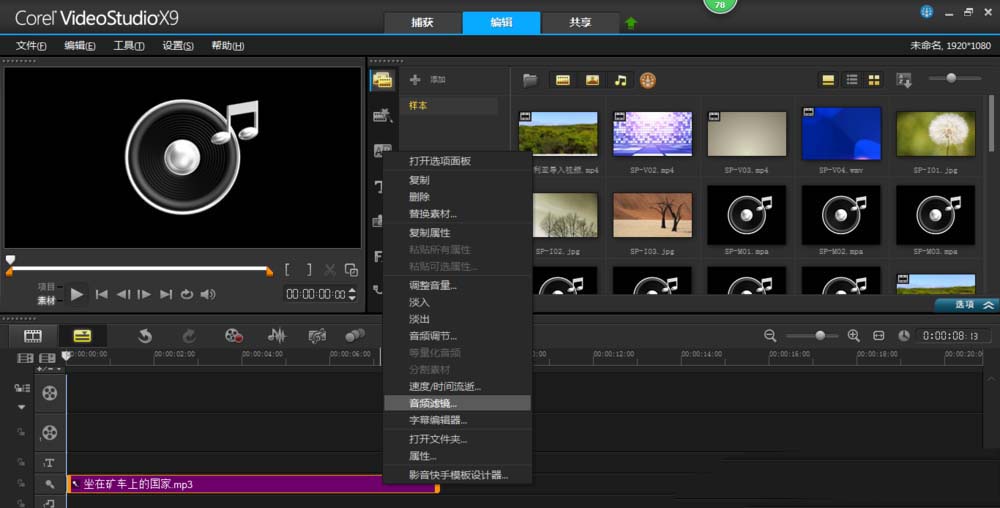
Task: Switch to Storyboard view icon
Action: coord(33,336)
